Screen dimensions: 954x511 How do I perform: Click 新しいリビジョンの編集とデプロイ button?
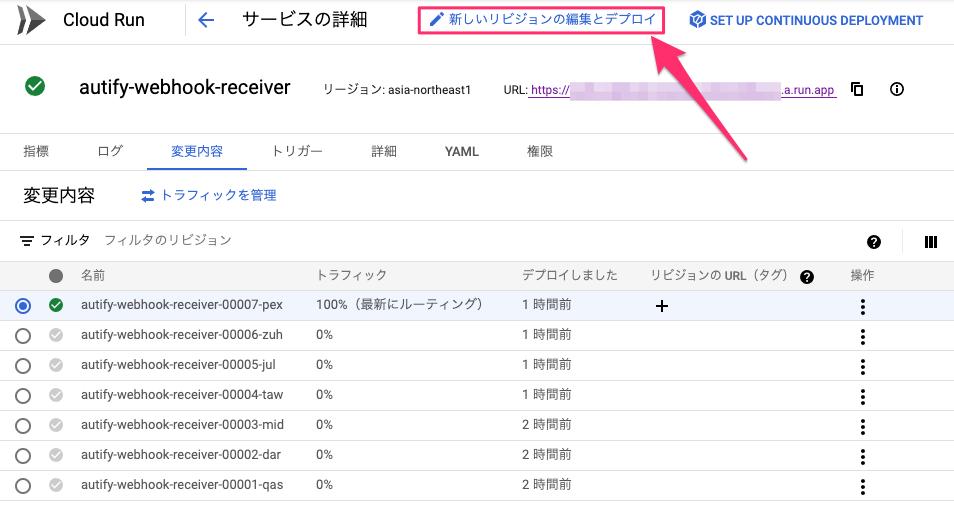point(541,20)
